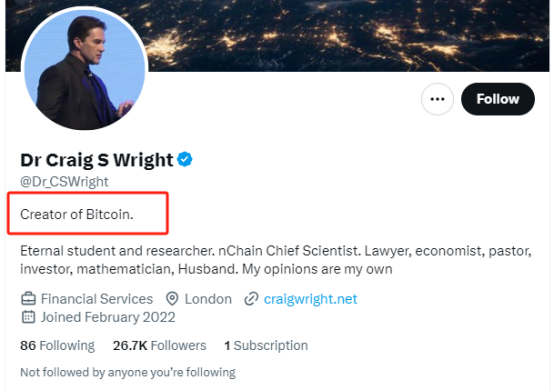Click the Creator of Bitcoin text
Image resolution: width=554 pixels, height=390 pixels.
(77, 214)
